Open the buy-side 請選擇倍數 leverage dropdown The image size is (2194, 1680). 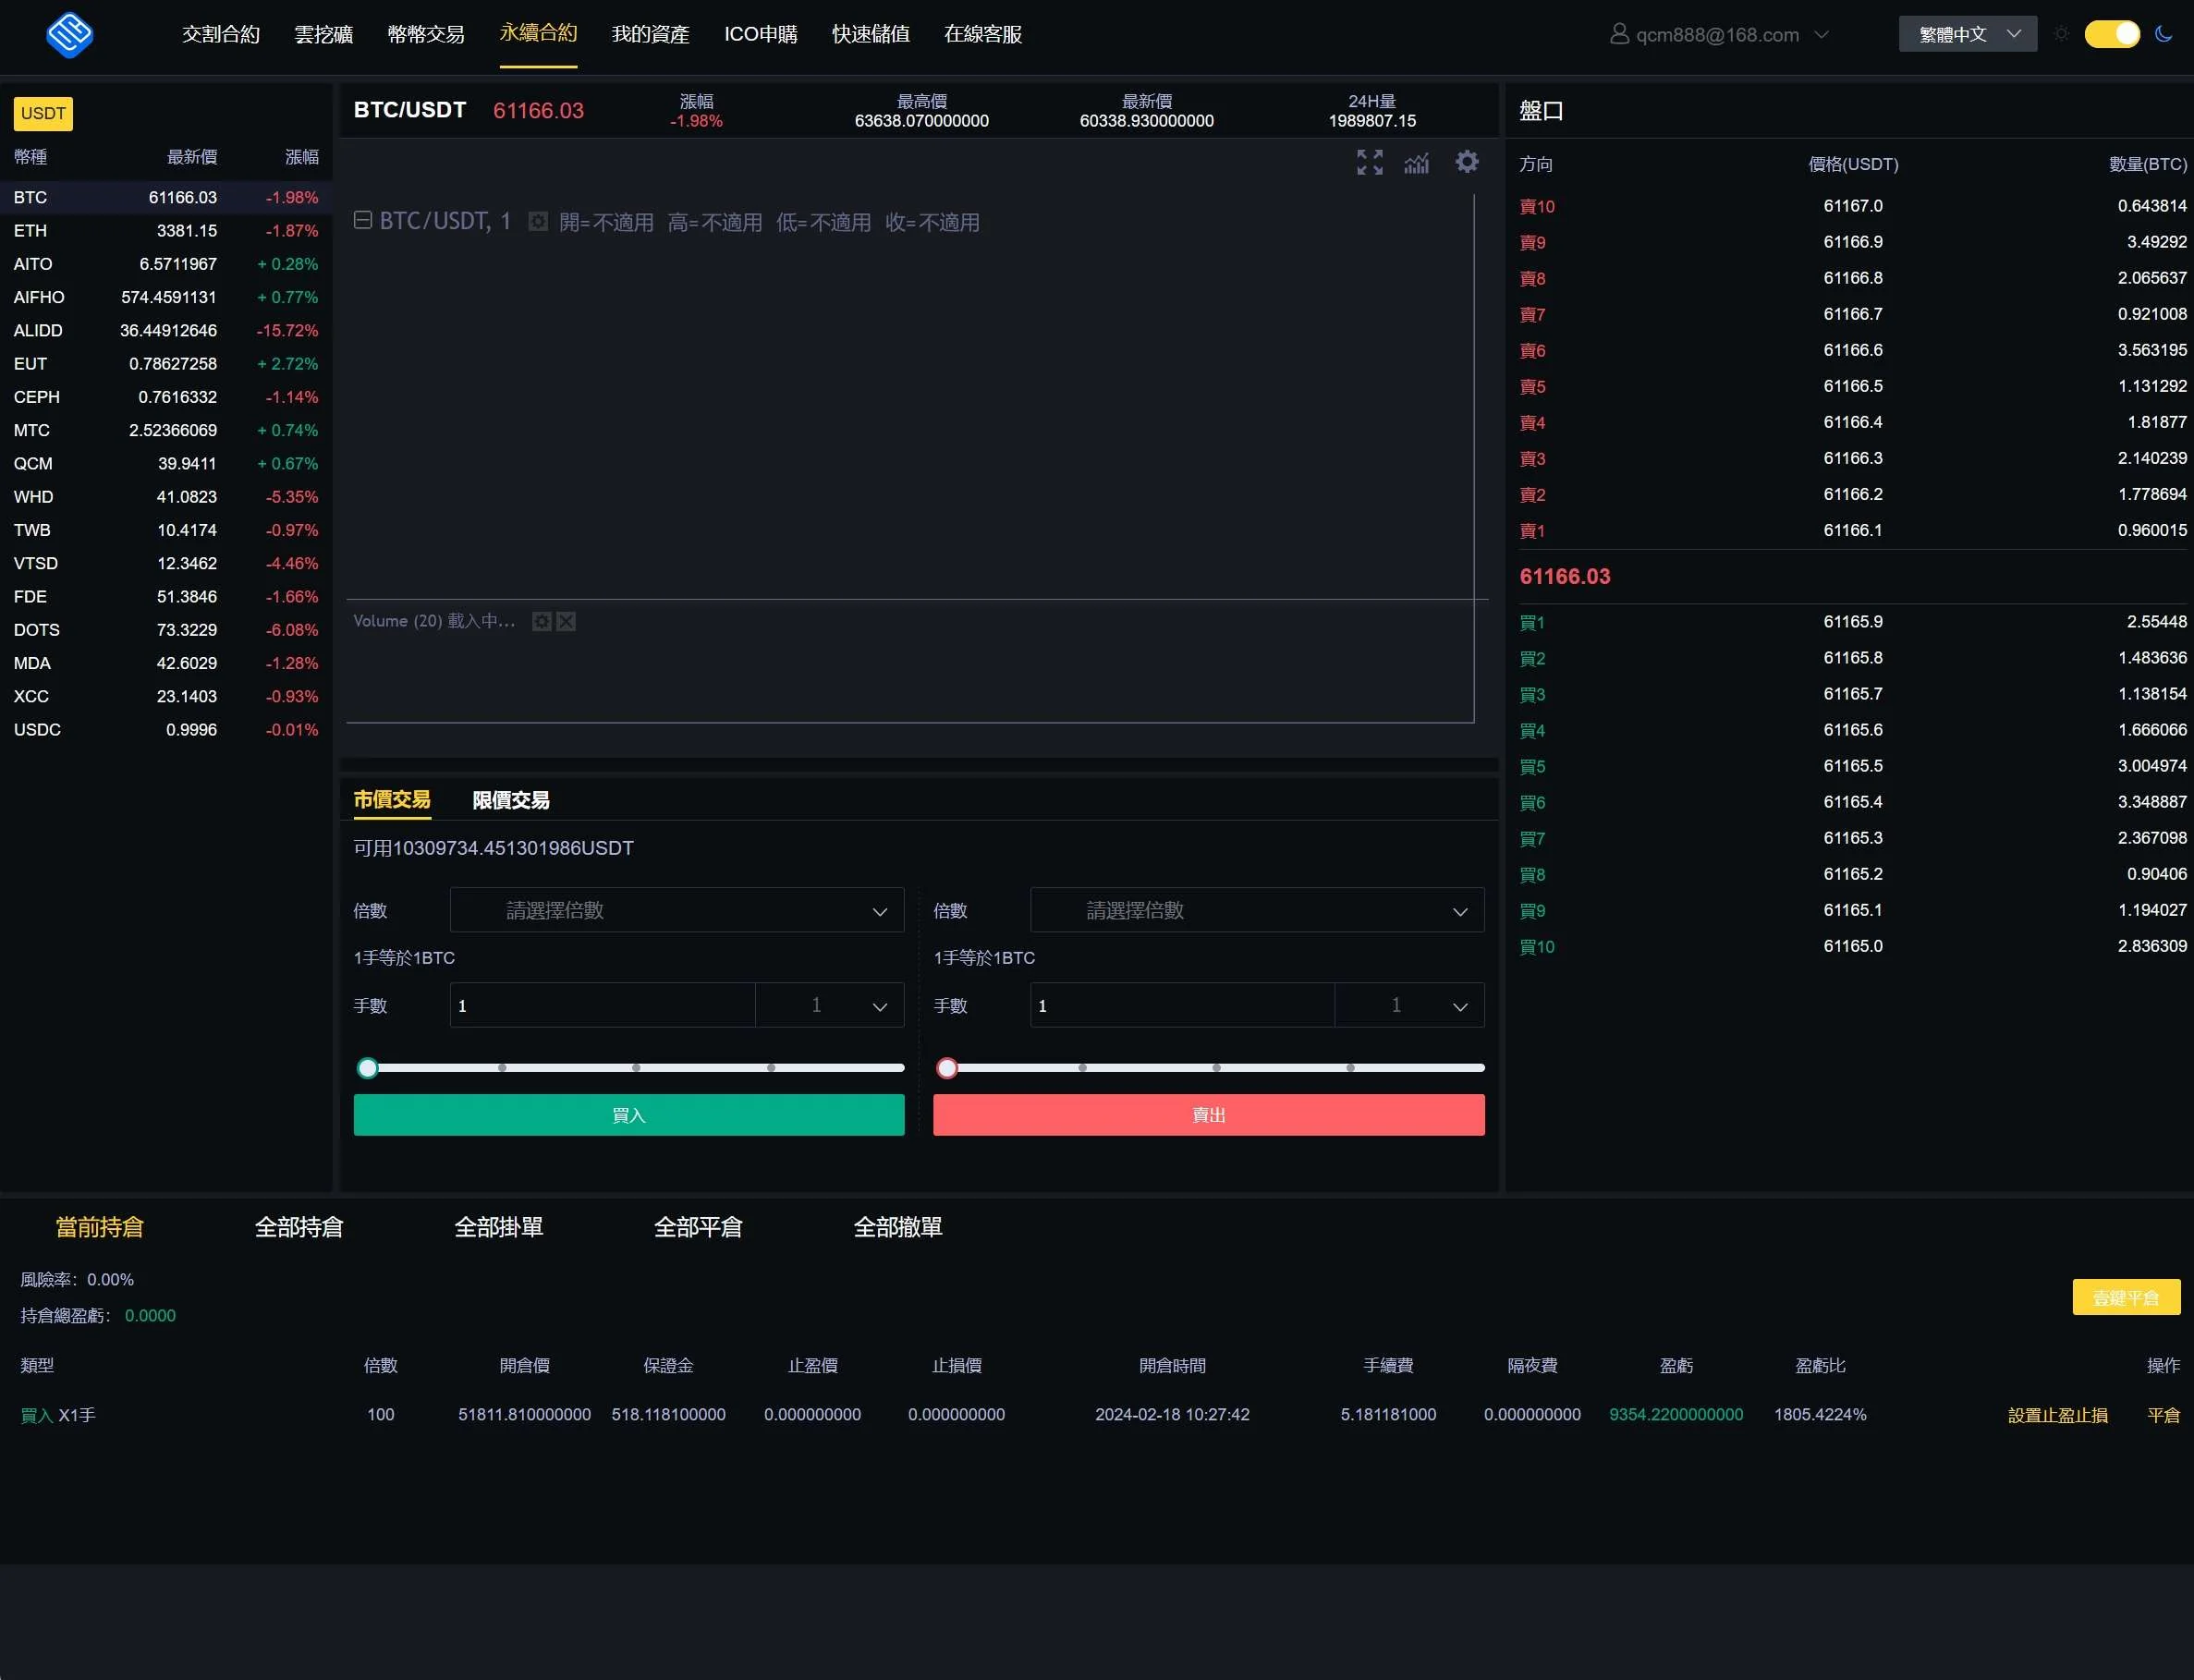coord(677,910)
